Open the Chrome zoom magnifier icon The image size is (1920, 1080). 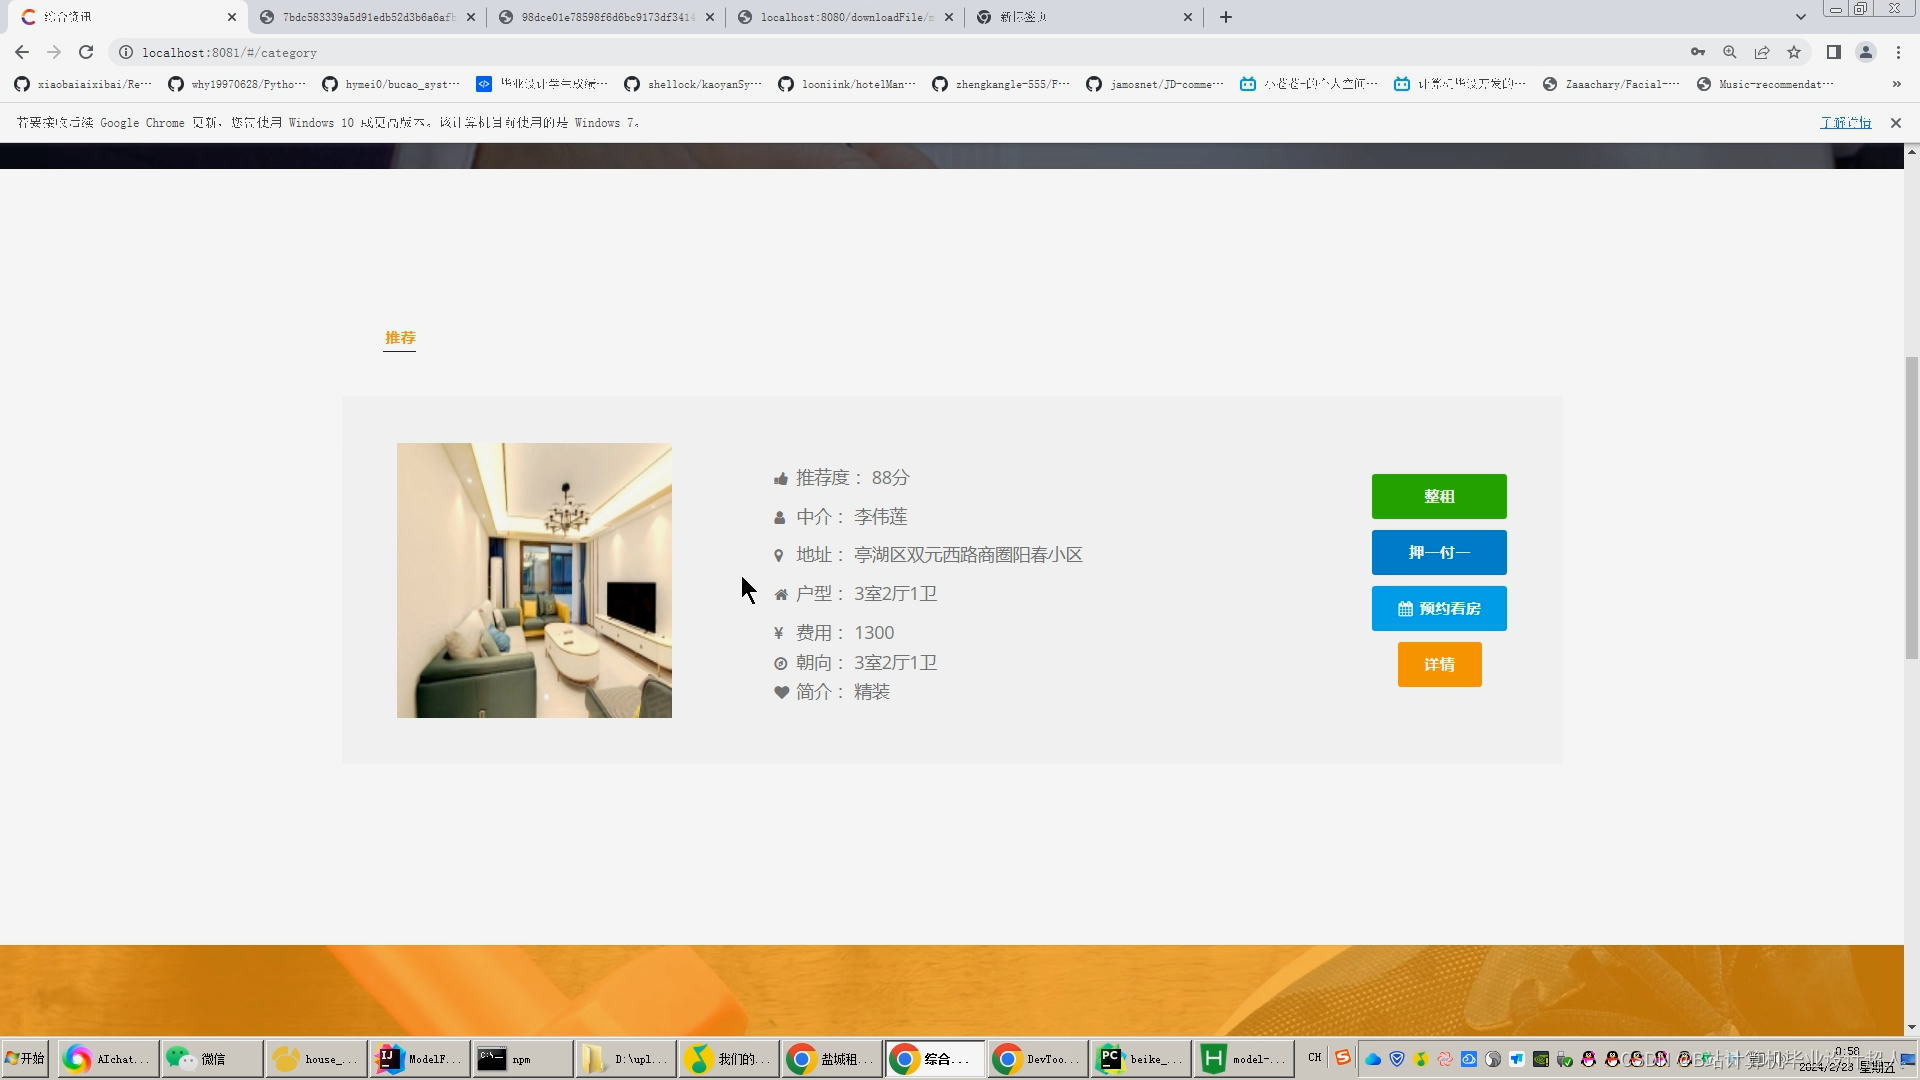pyautogui.click(x=1730, y=52)
